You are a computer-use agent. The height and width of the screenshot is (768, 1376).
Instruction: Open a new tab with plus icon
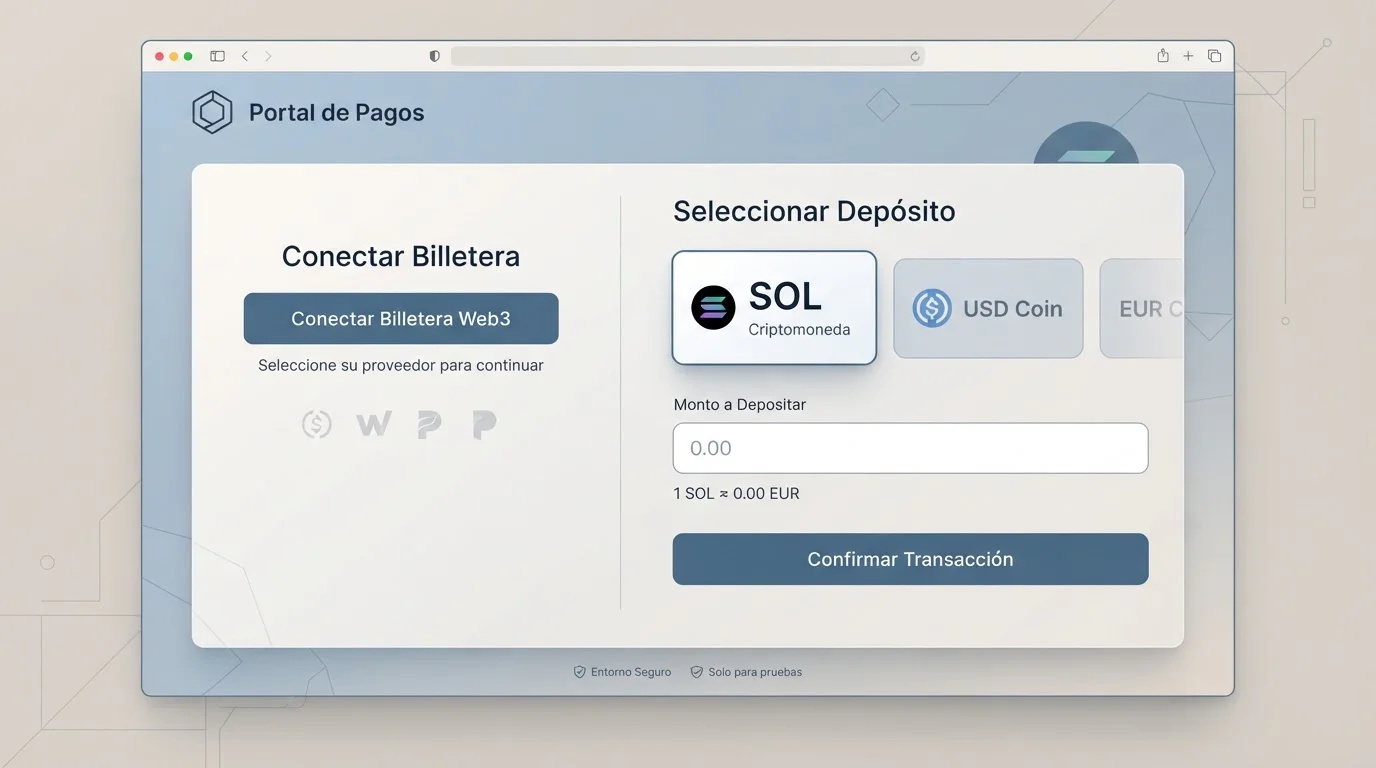tap(1188, 56)
